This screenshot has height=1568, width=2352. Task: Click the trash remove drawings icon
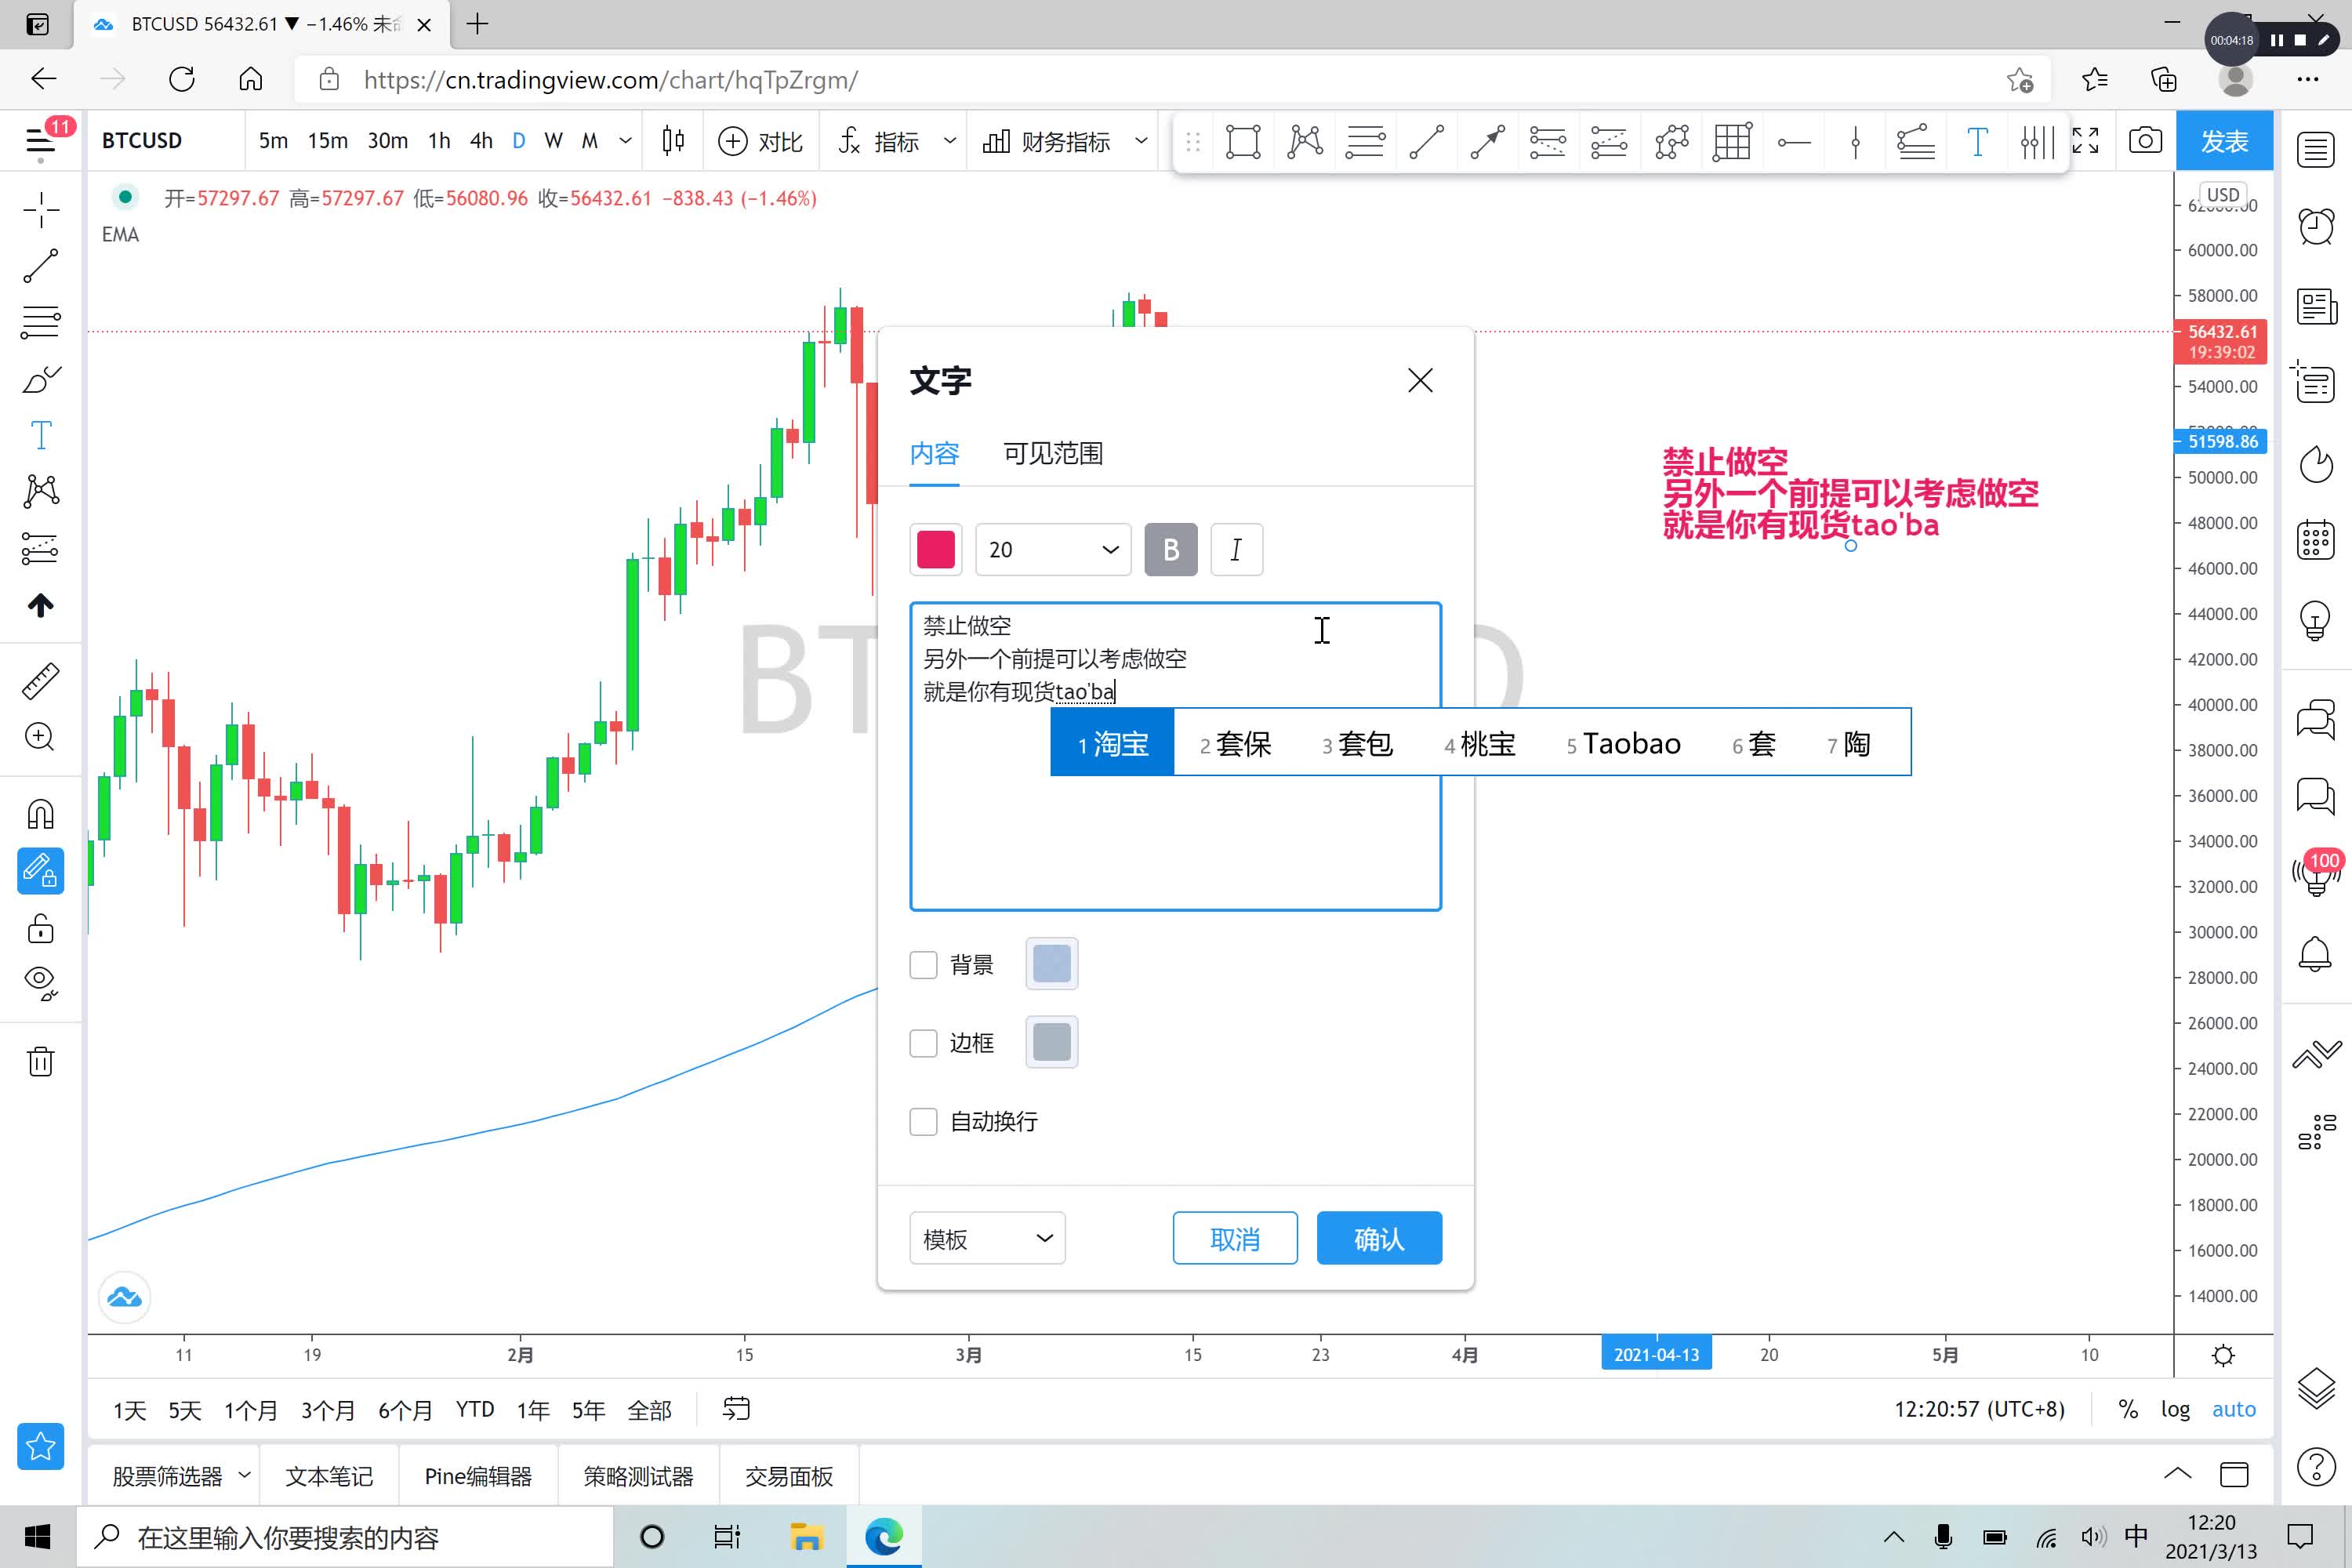40,1061
